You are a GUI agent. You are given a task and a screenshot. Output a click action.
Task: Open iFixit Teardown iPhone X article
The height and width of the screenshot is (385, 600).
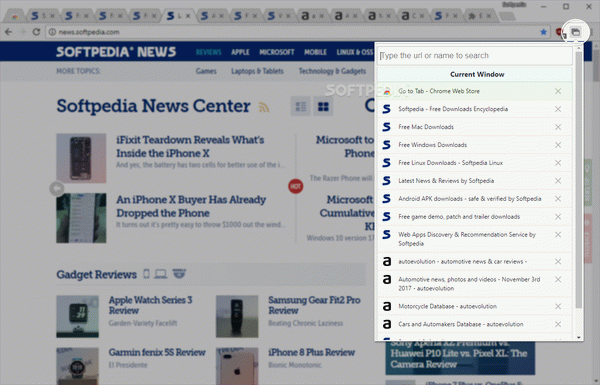[190, 147]
